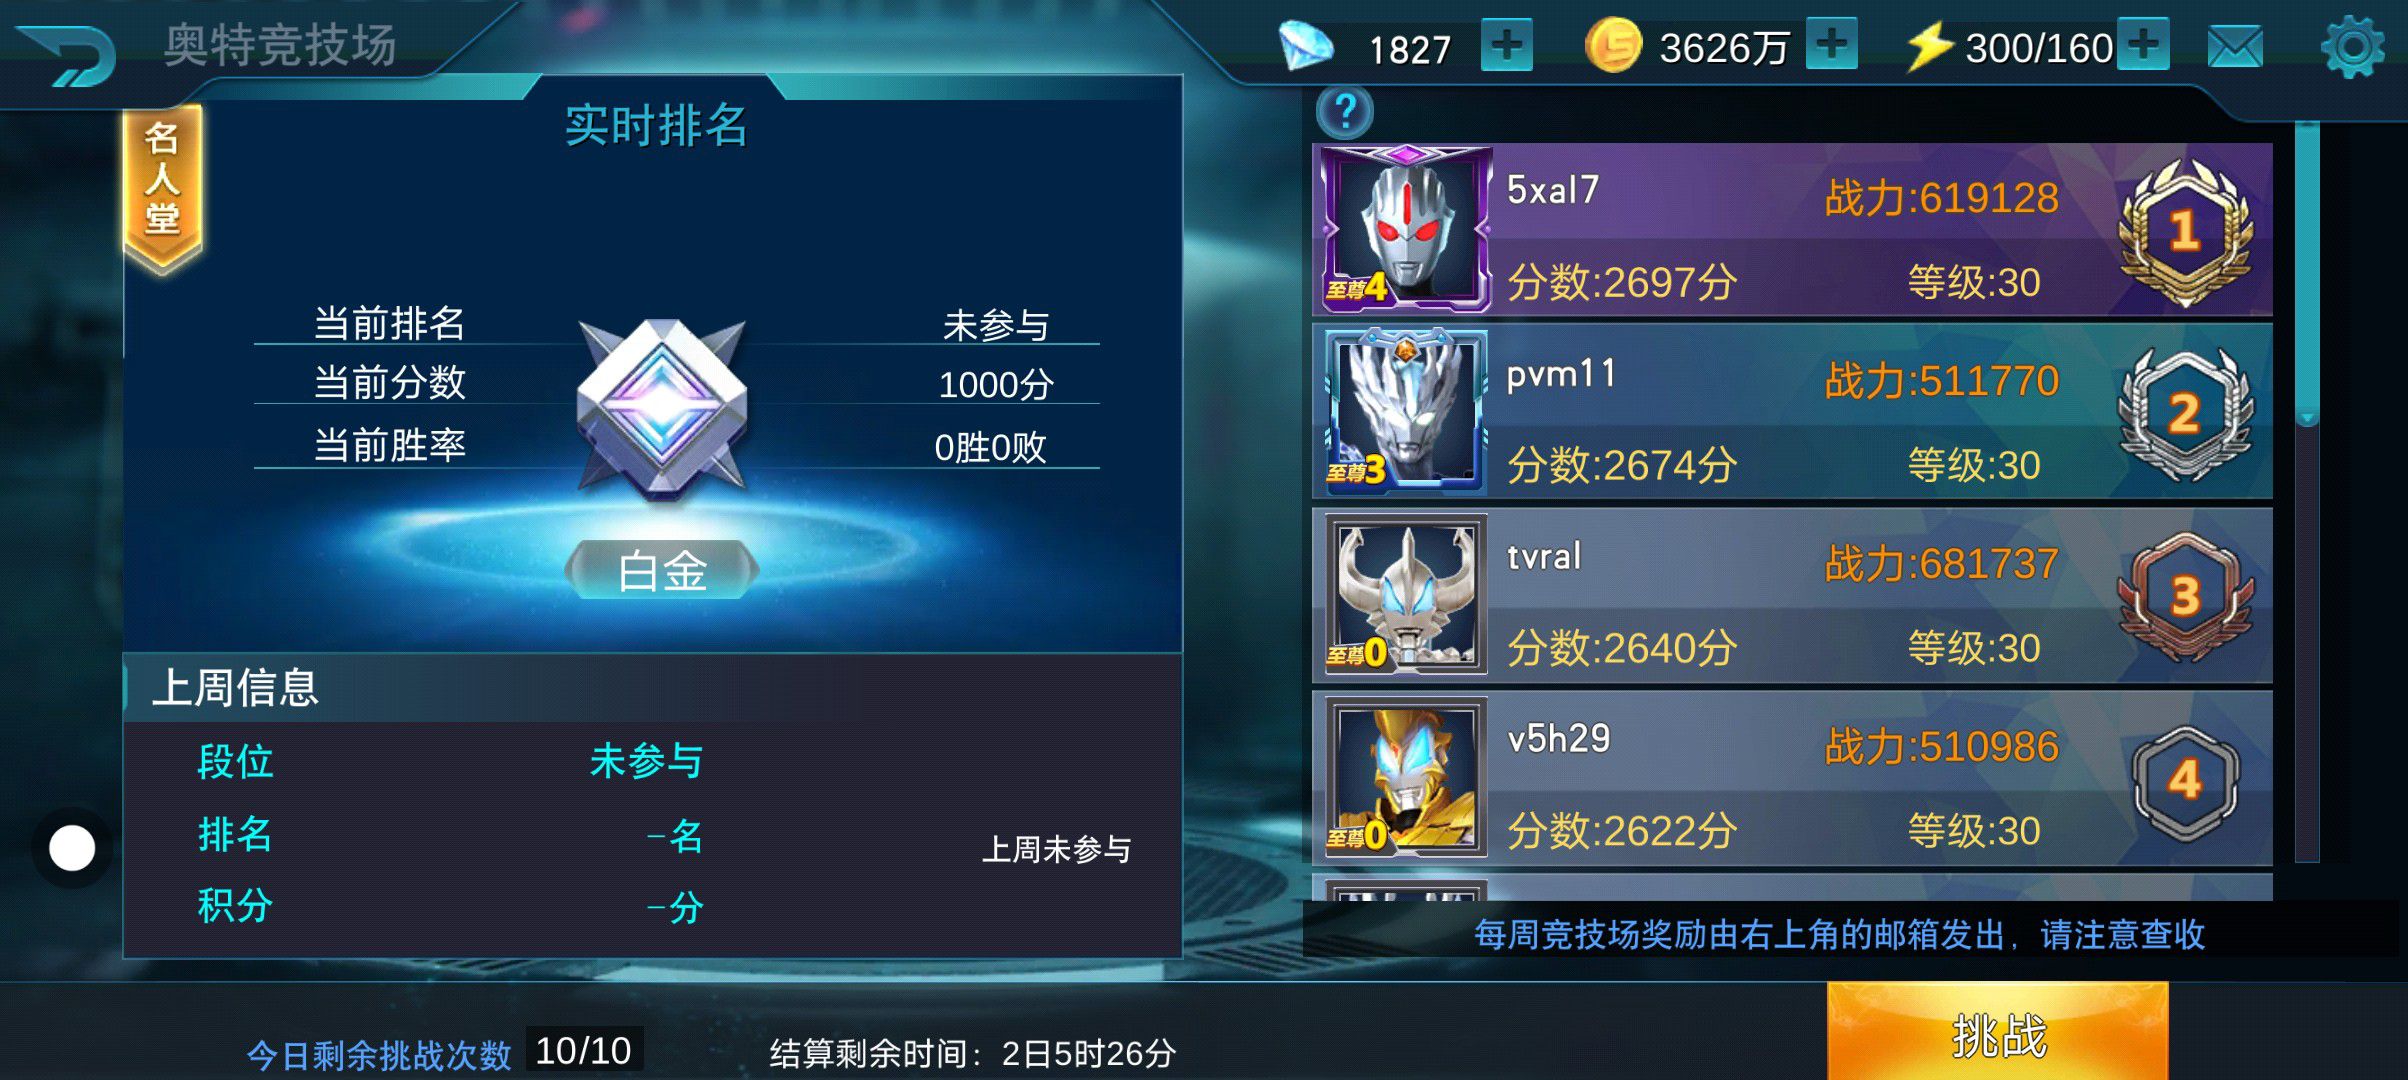Open the mailbox envelope icon
Viewport: 2408px width, 1080px height.
[2235, 47]
